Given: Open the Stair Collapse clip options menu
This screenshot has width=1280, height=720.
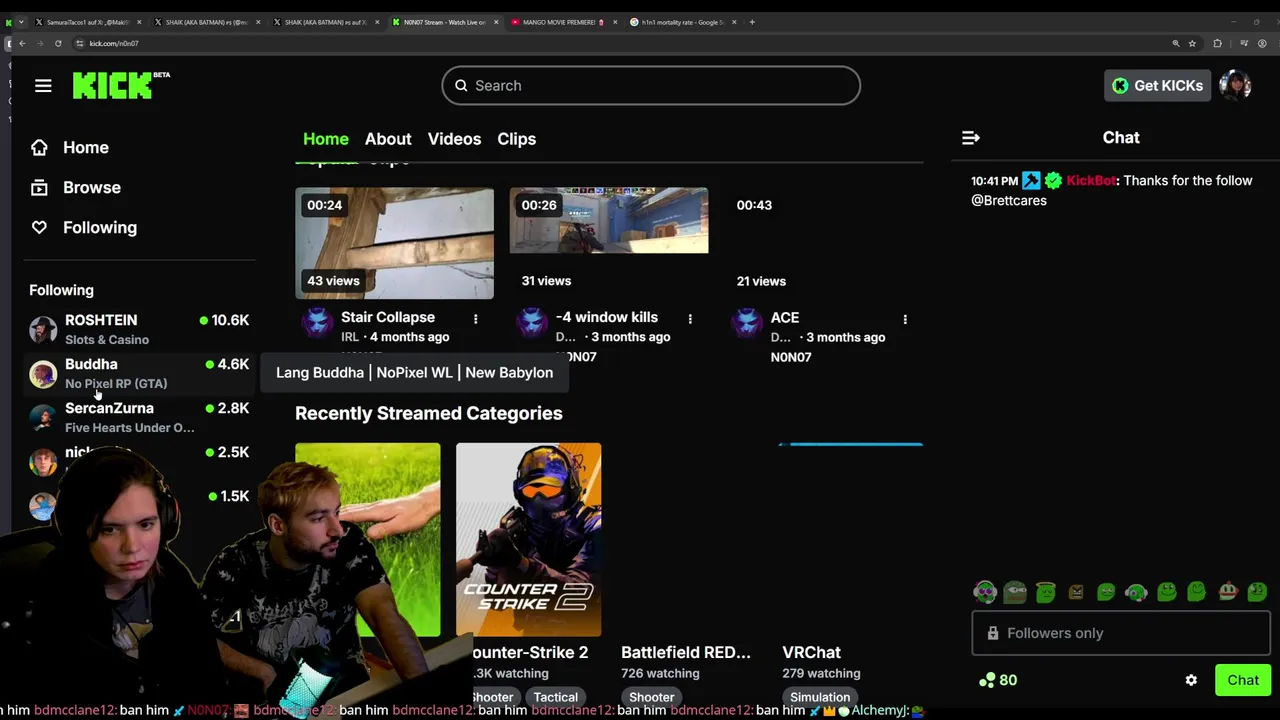Looking at the screenshot, I should 475,318.
